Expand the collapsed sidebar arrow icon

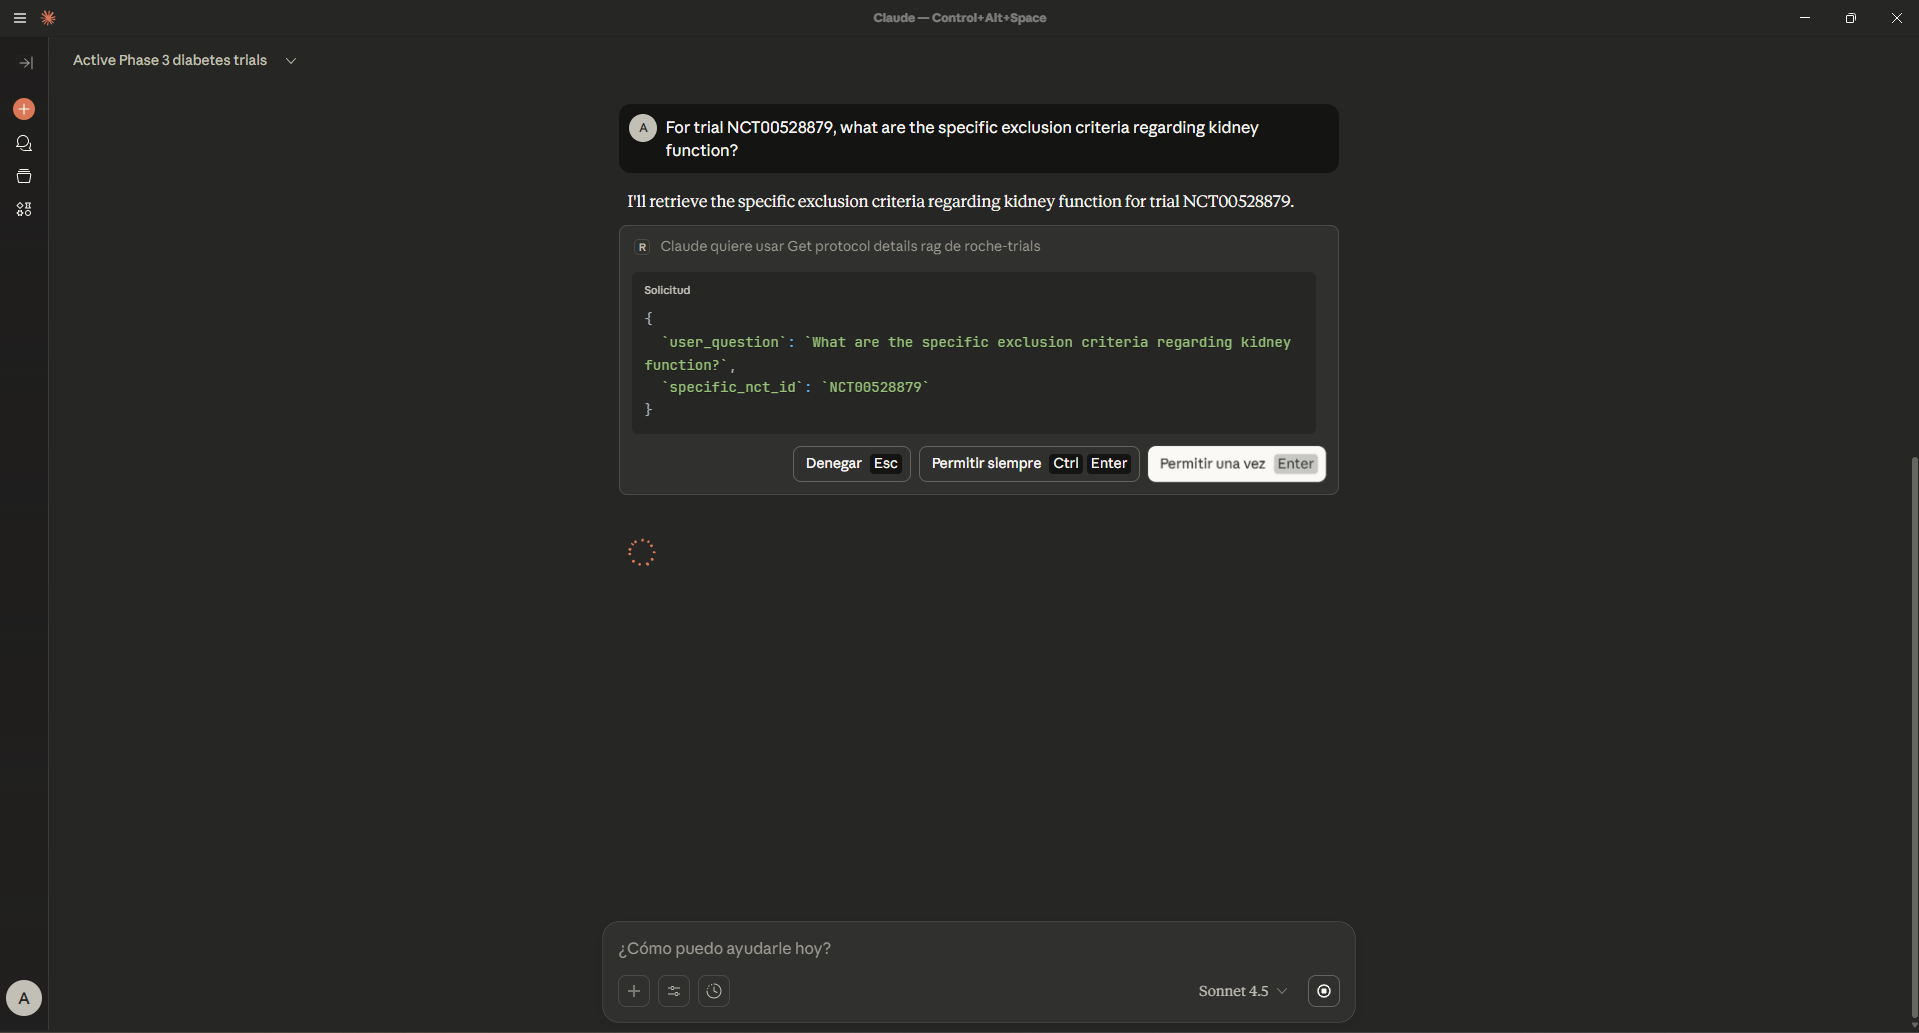26,63
